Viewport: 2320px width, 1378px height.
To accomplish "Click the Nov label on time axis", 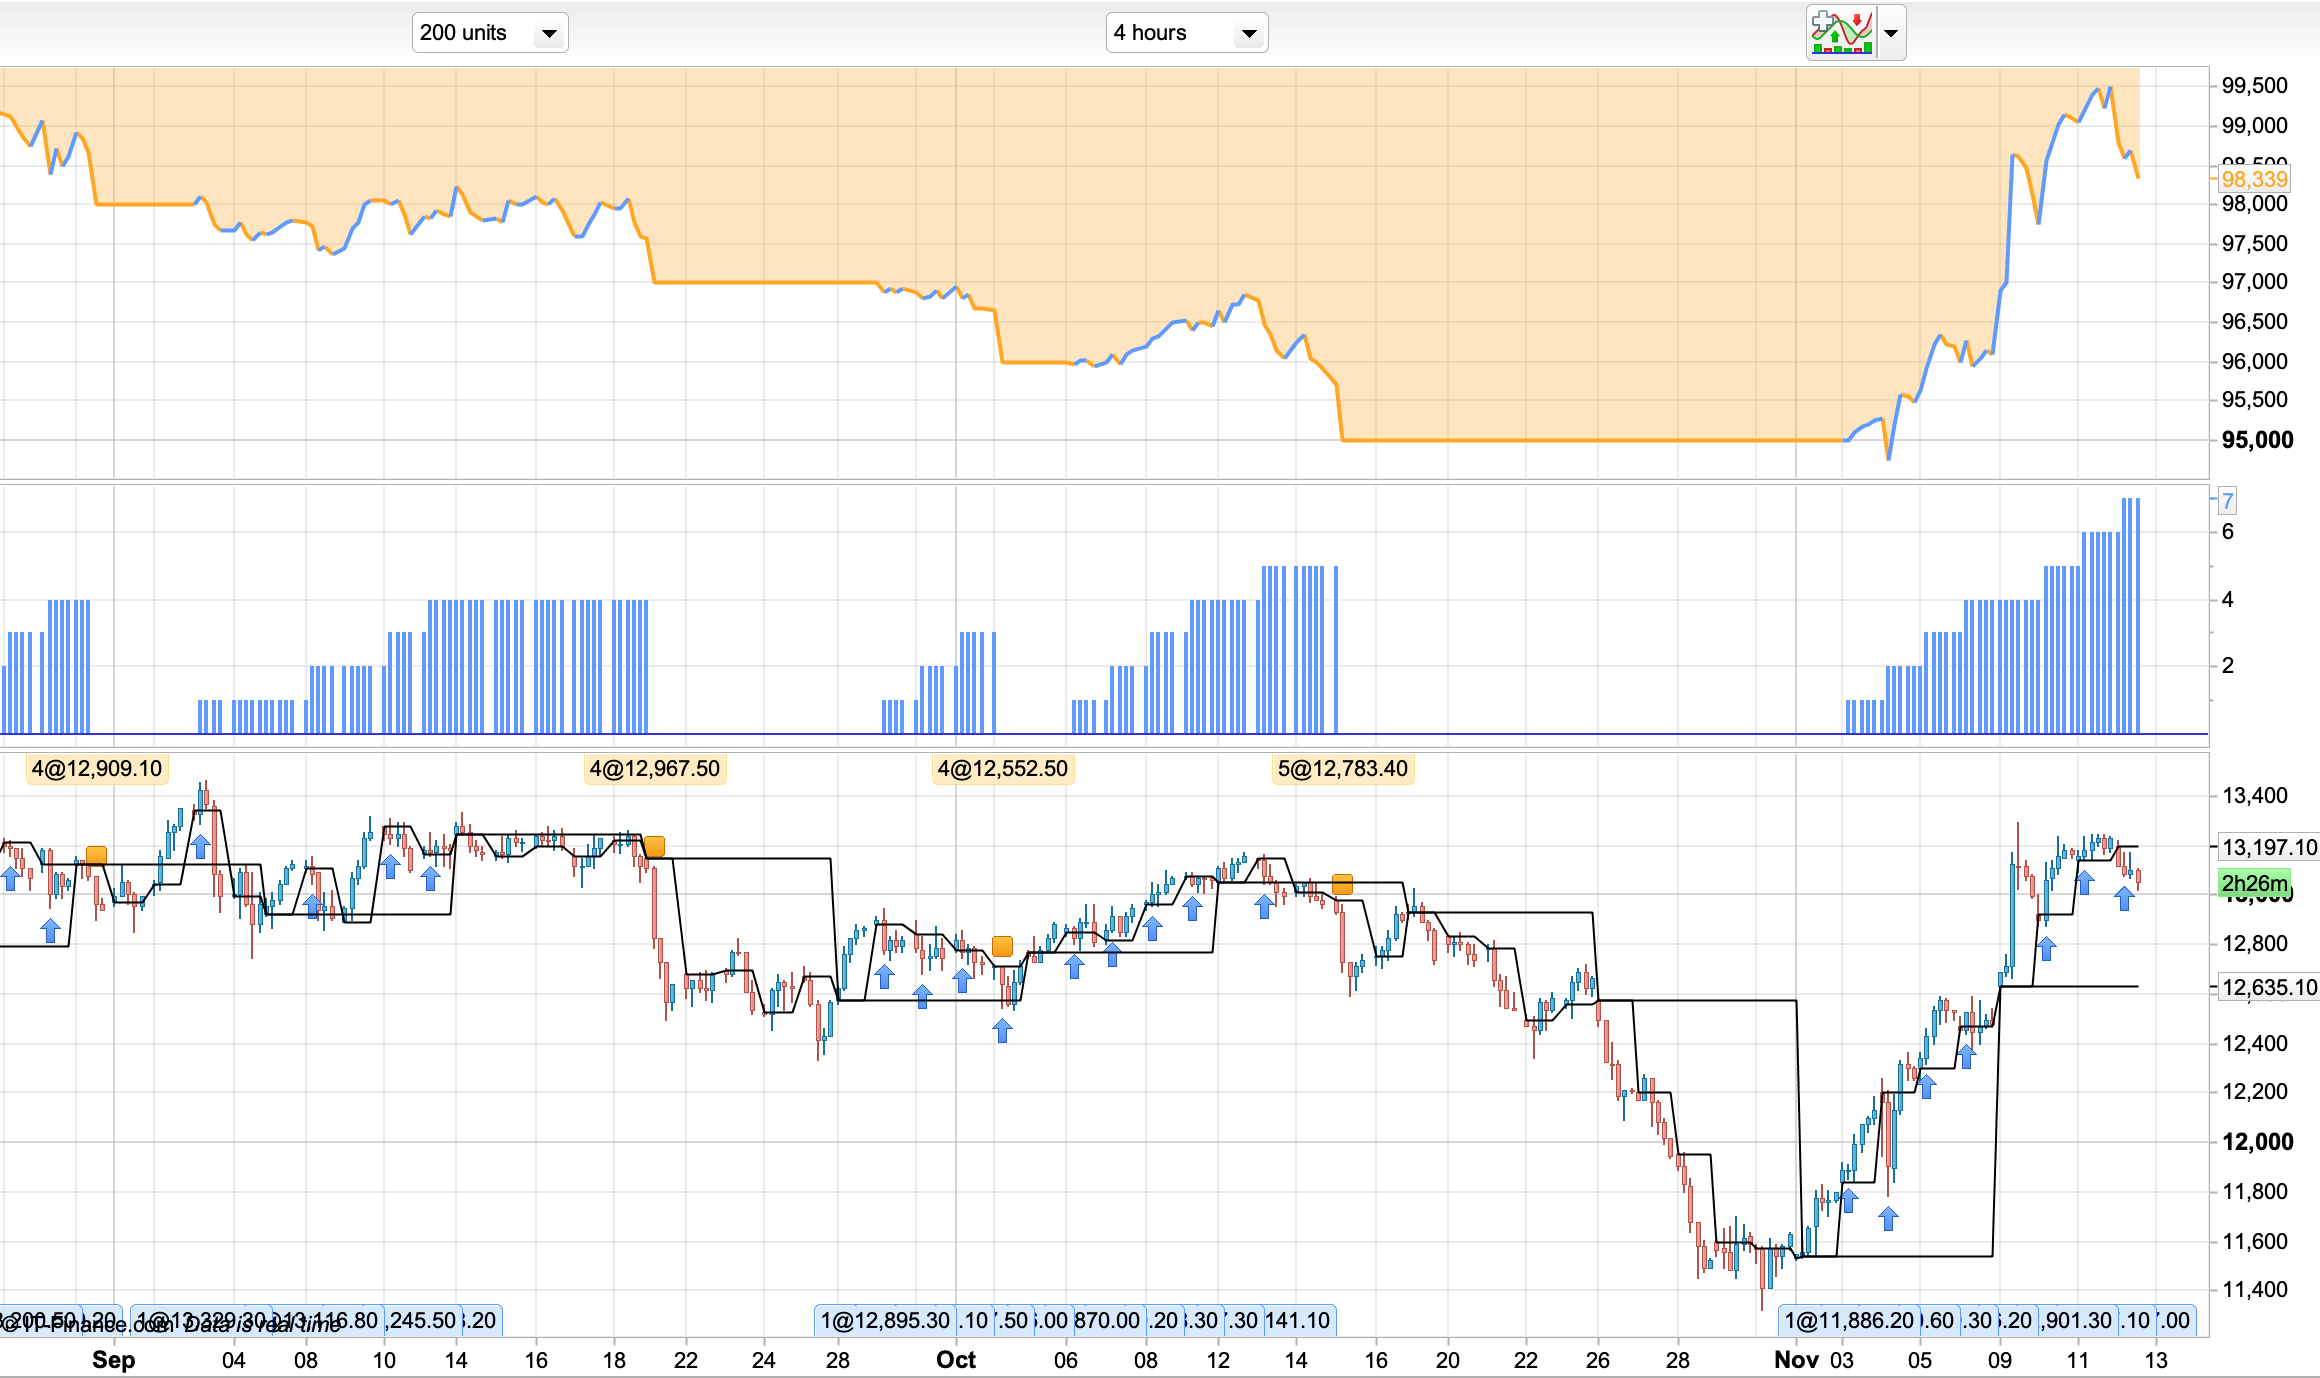I will point(1796,1360).
